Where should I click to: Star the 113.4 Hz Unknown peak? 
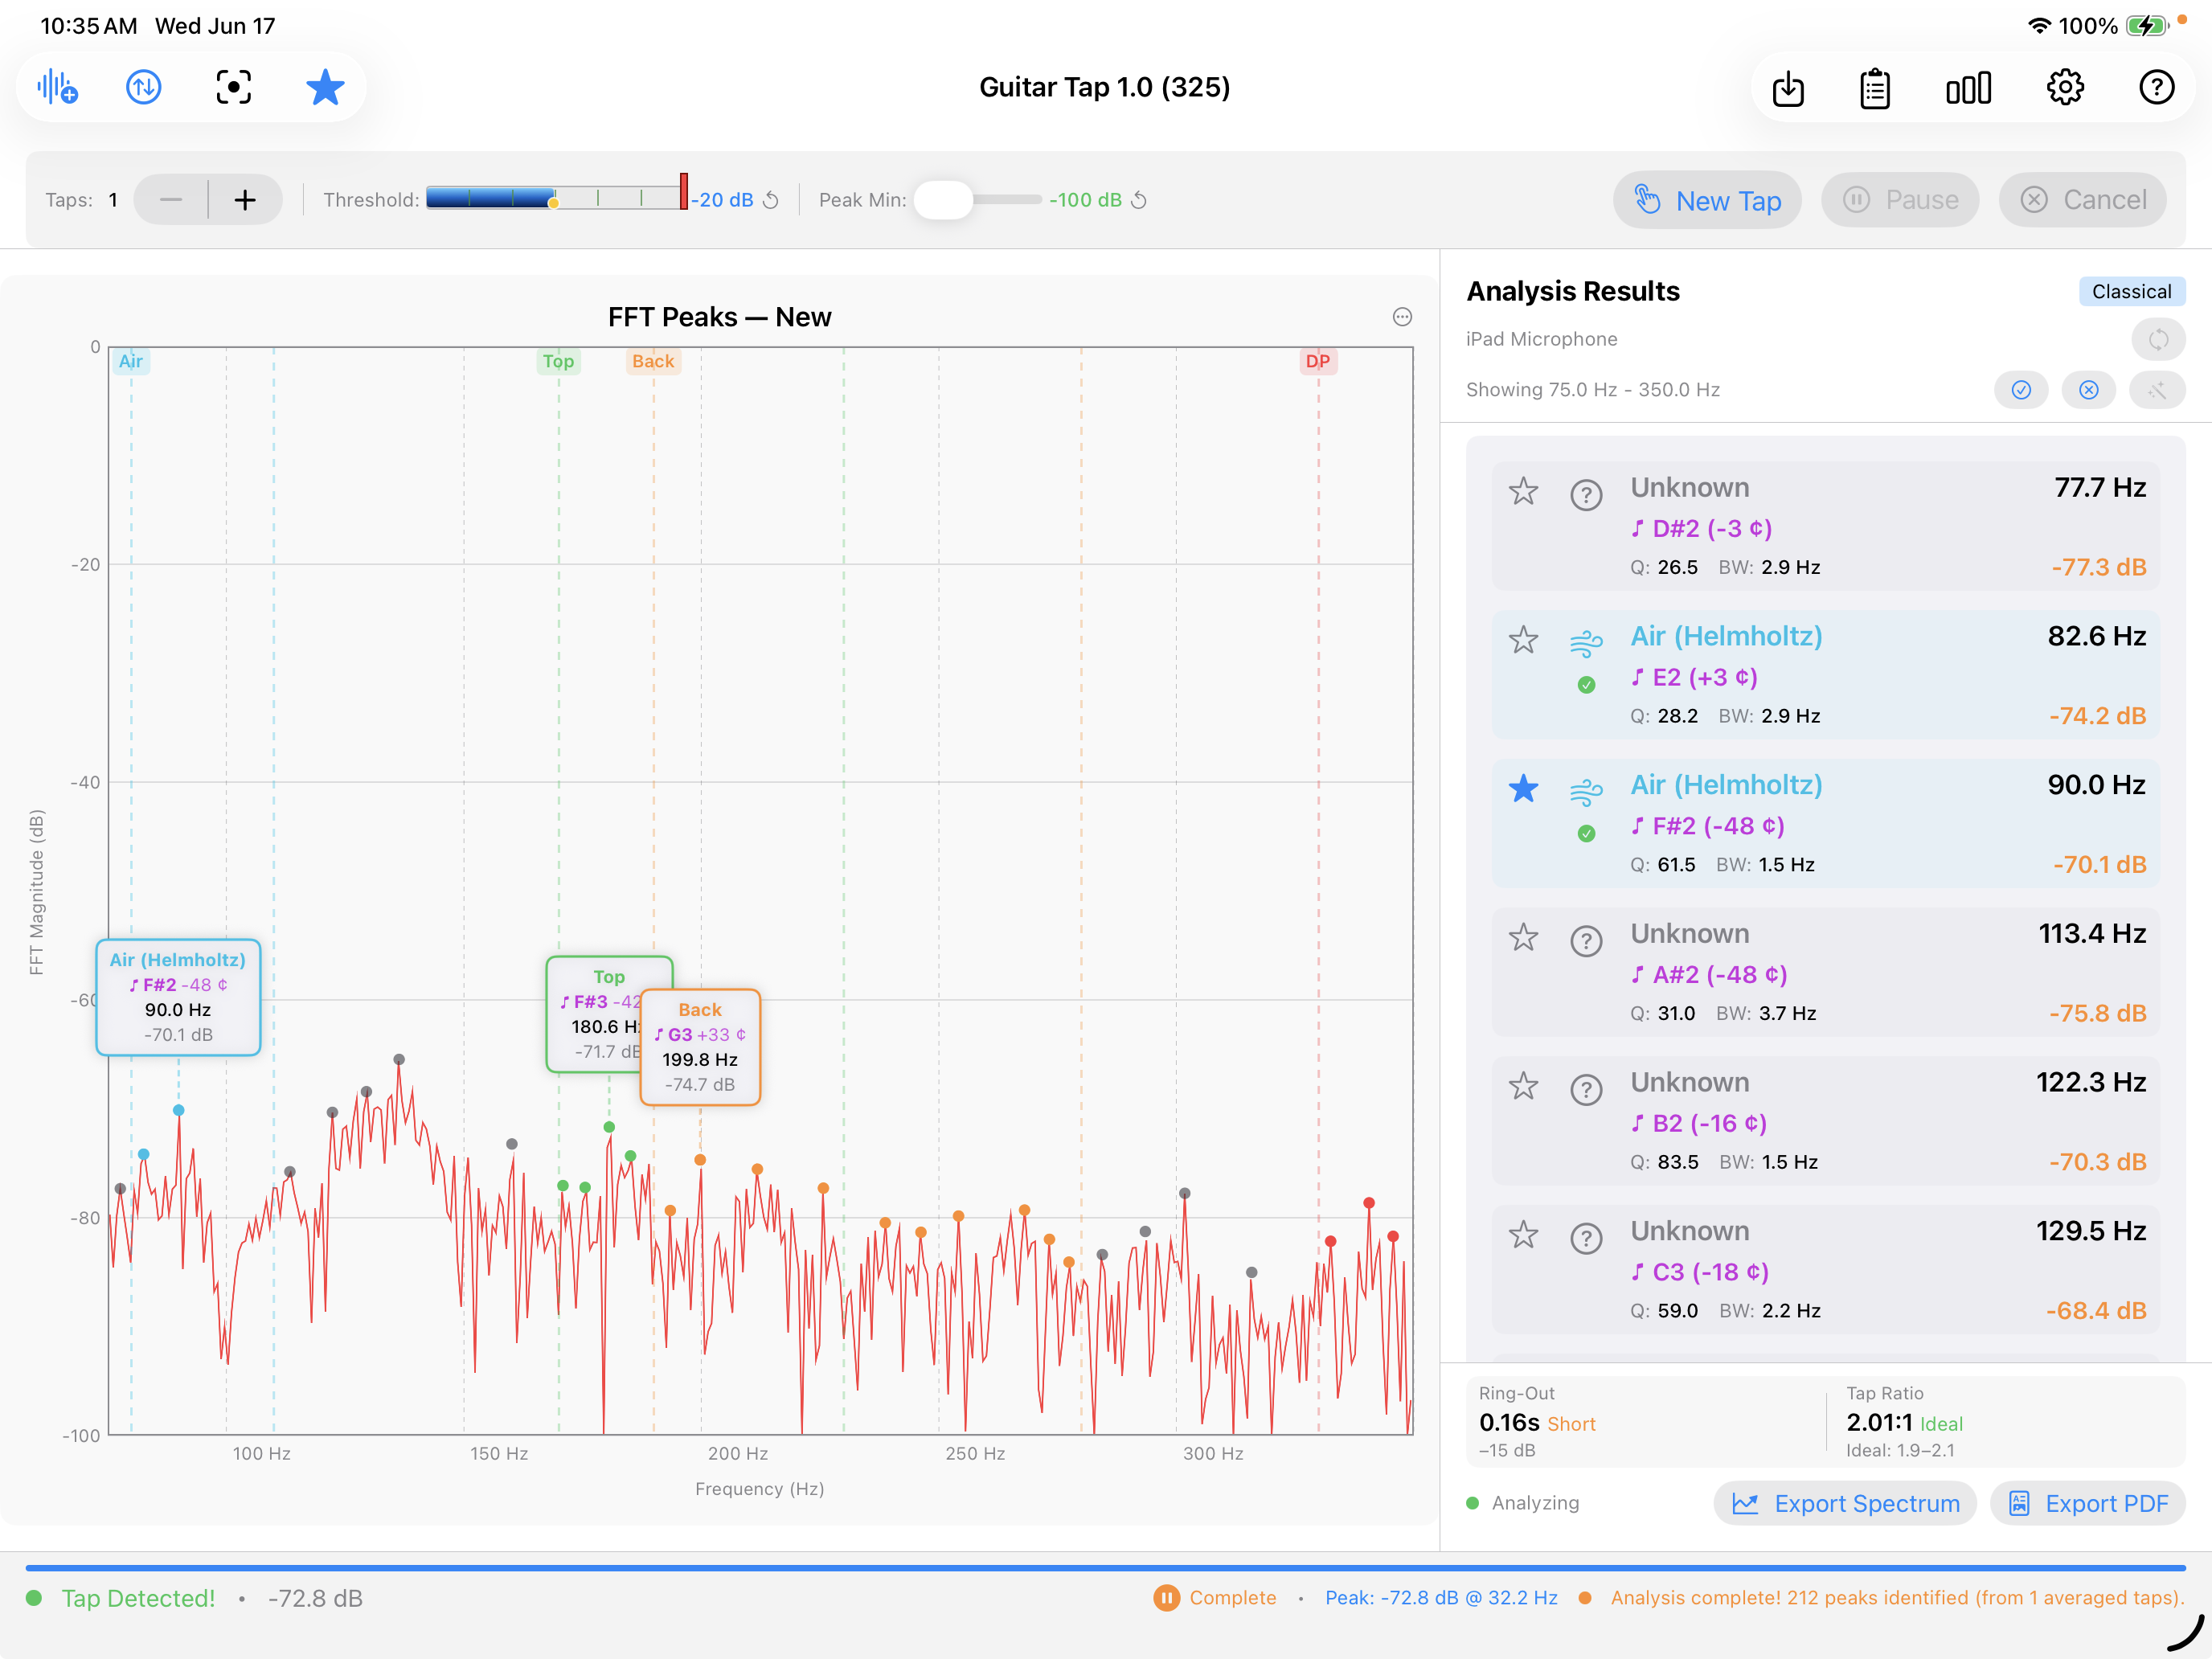[1523, 938]
